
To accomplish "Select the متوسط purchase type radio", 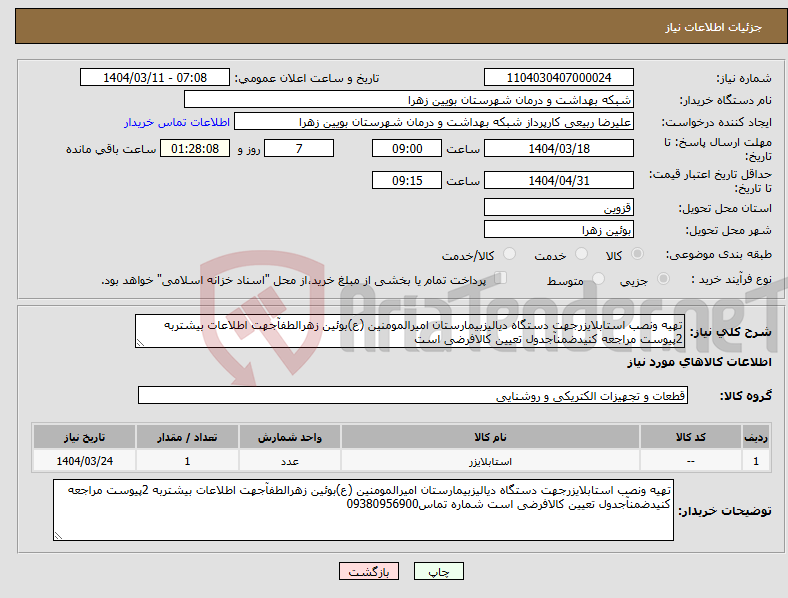I will 599,278.
